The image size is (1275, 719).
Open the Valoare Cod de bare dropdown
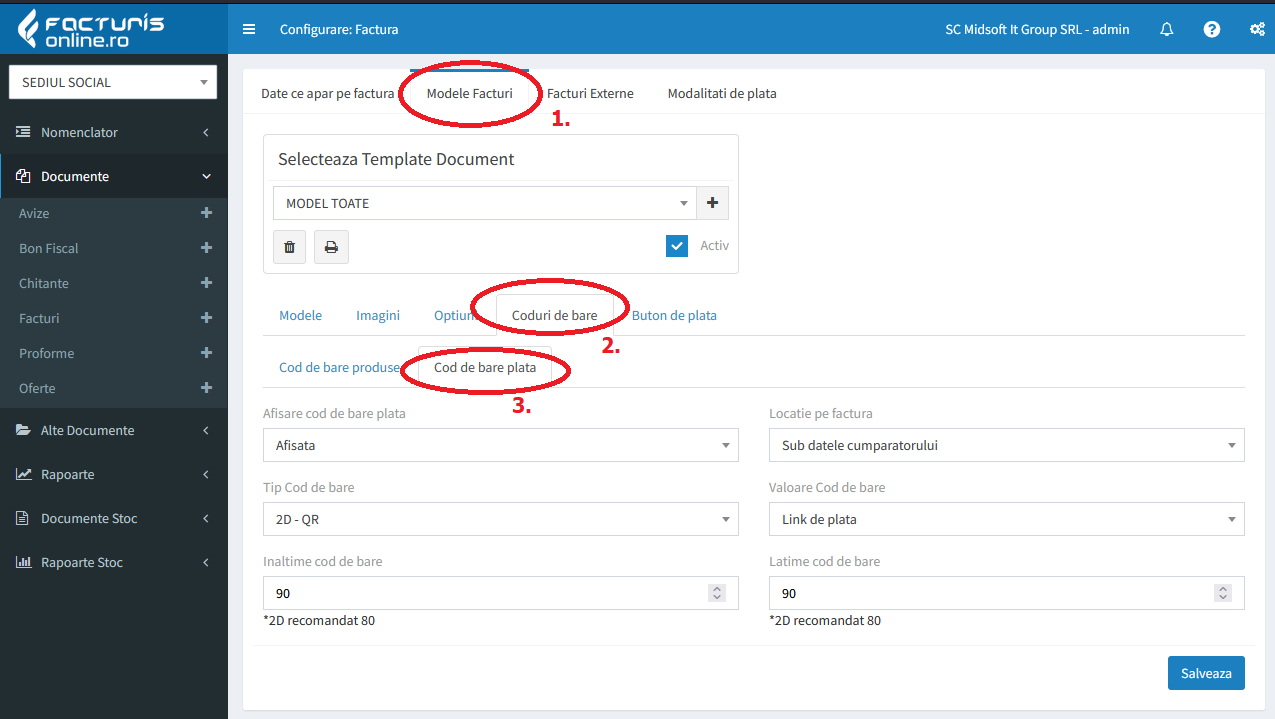click(x=1007, y=519)
